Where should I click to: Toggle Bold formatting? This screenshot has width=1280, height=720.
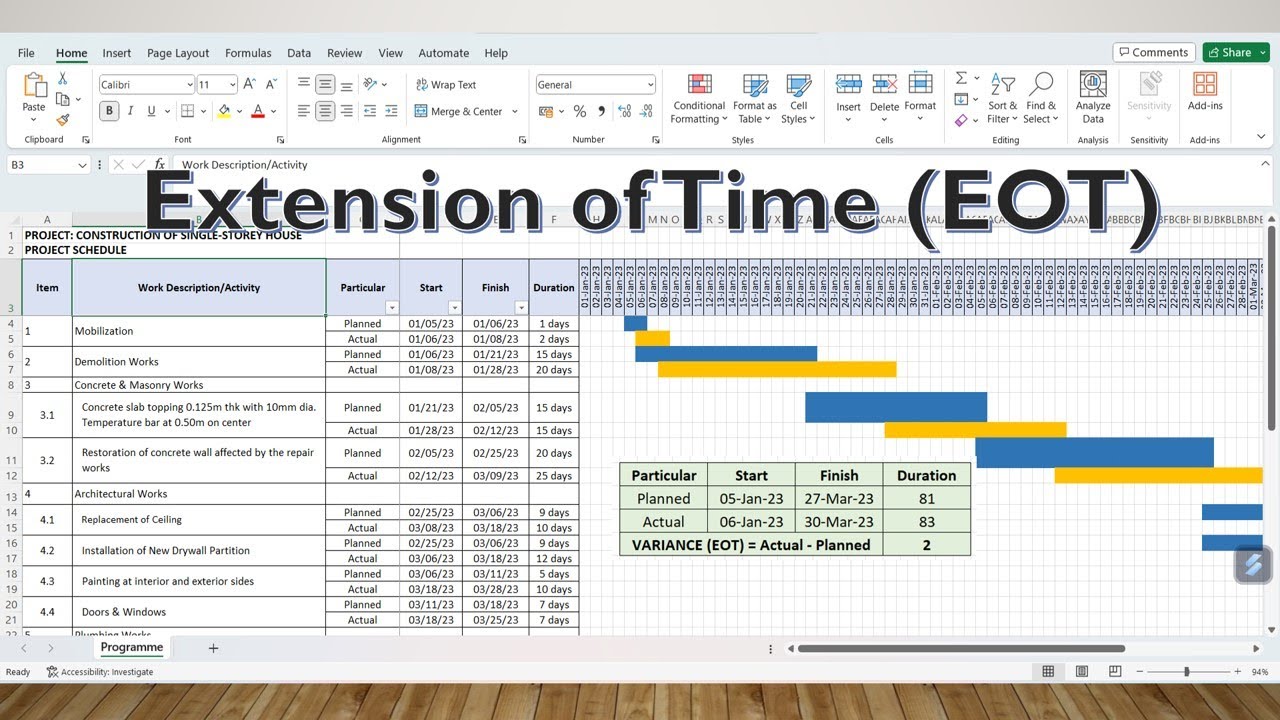109,111
